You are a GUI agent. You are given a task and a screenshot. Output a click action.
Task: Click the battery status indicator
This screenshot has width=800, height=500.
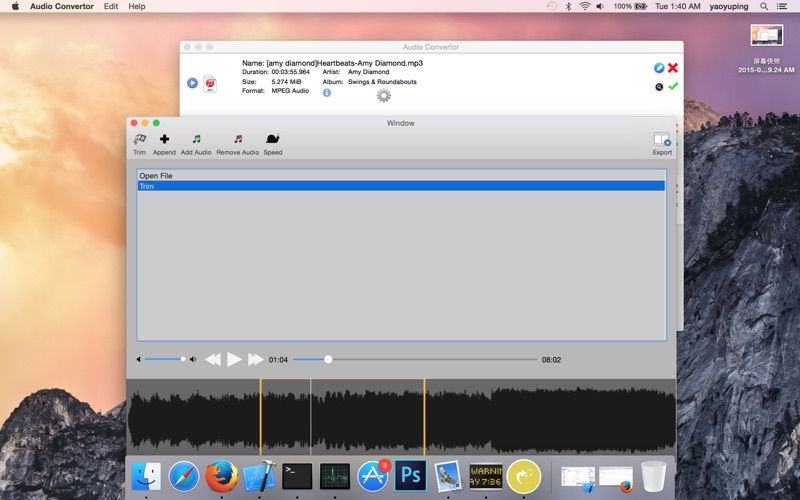[x=630, y=6]
